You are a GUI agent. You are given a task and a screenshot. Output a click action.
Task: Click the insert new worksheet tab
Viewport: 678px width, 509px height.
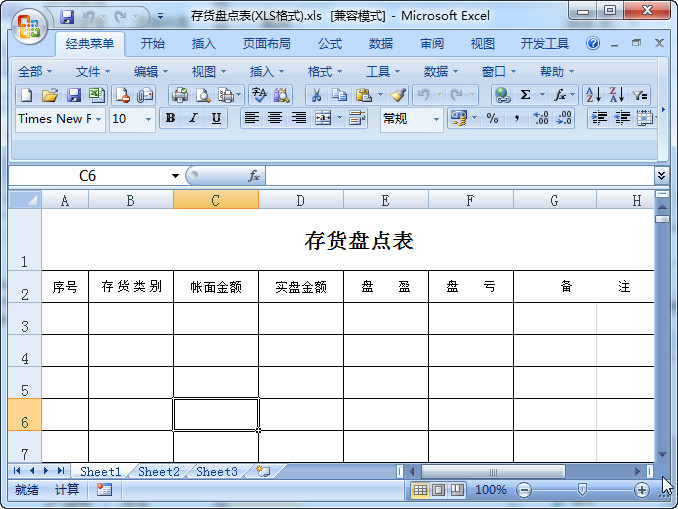(263, 471)
